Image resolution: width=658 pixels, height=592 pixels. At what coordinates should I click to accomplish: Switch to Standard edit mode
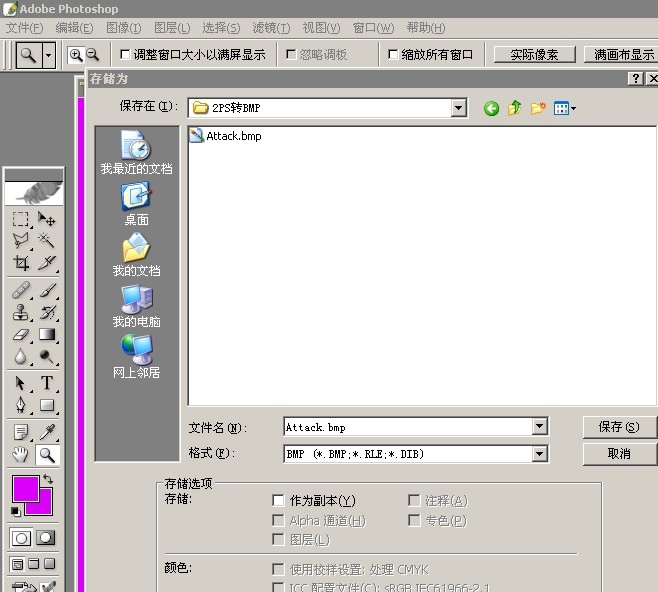coord(21,538)
